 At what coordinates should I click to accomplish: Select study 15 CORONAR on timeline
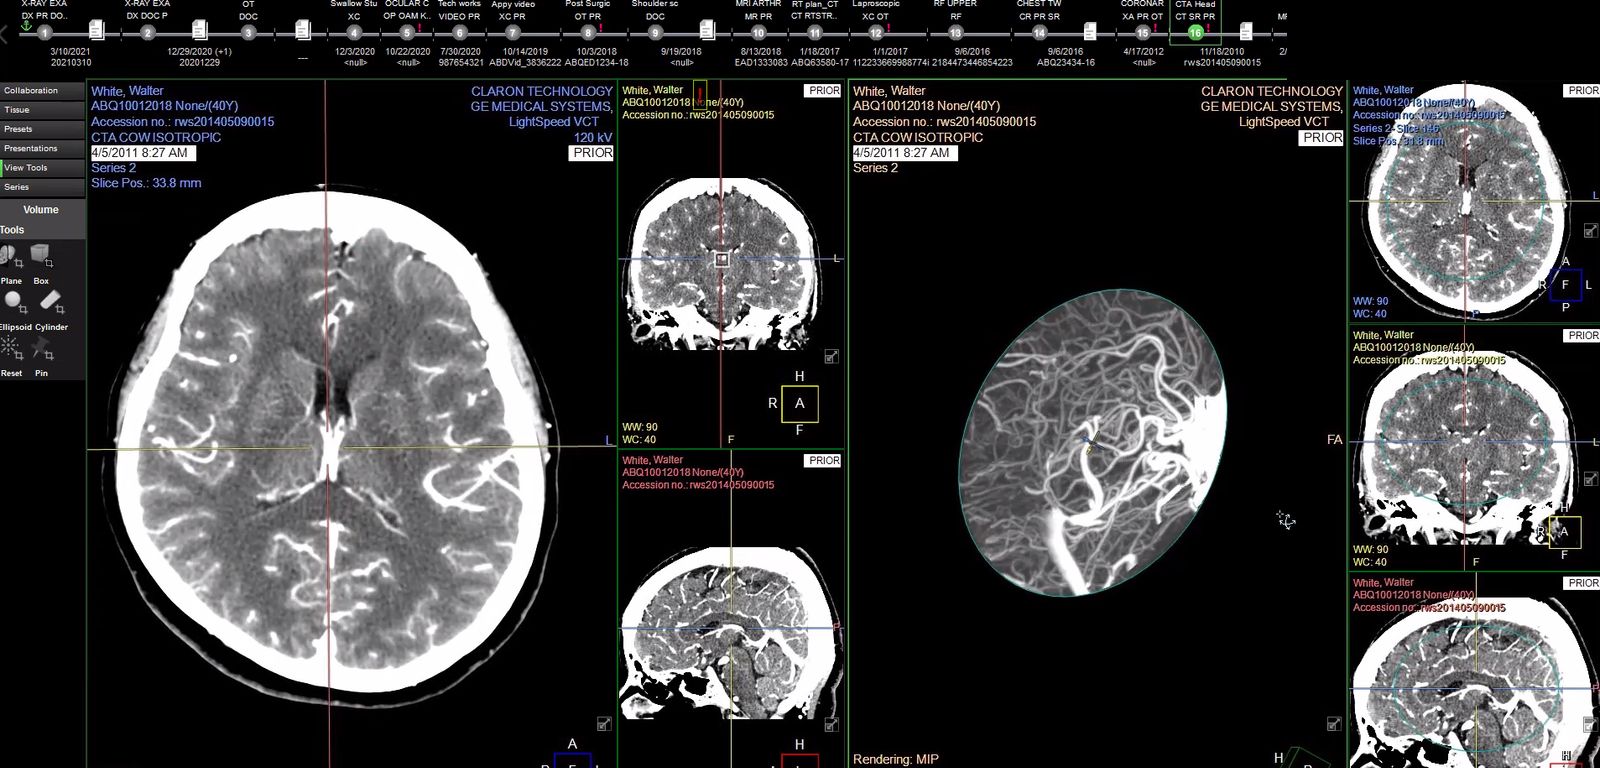1143,33
